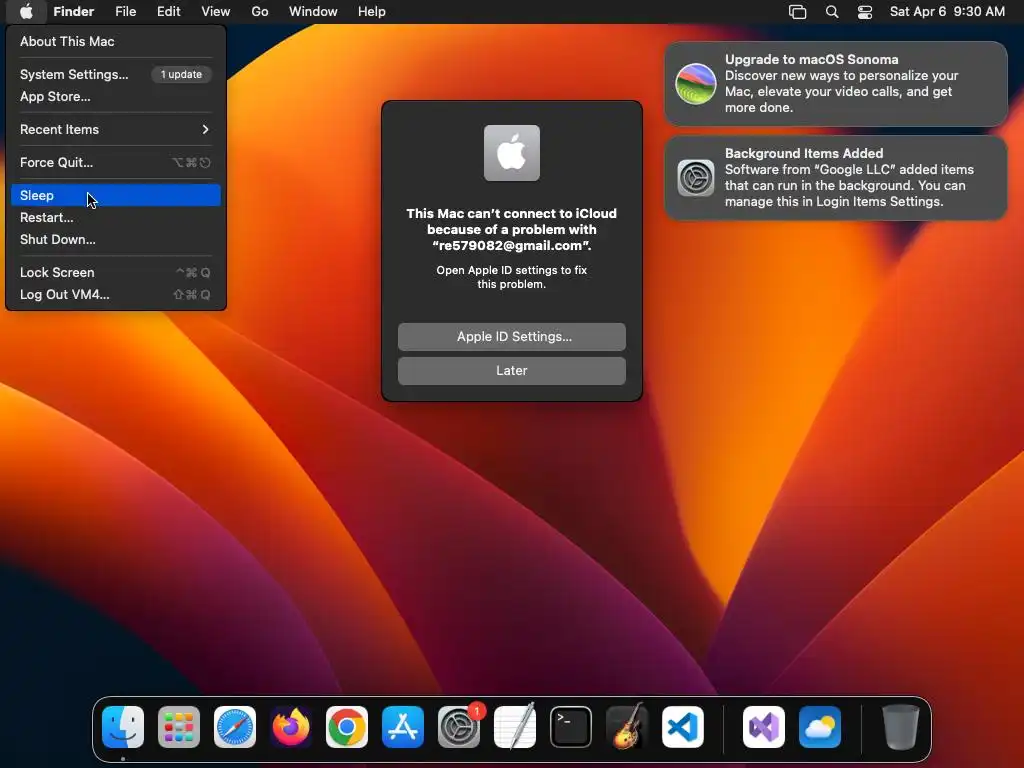Open the Window menu
Viewport: 1024px width, 768px height.
point(313,12)
